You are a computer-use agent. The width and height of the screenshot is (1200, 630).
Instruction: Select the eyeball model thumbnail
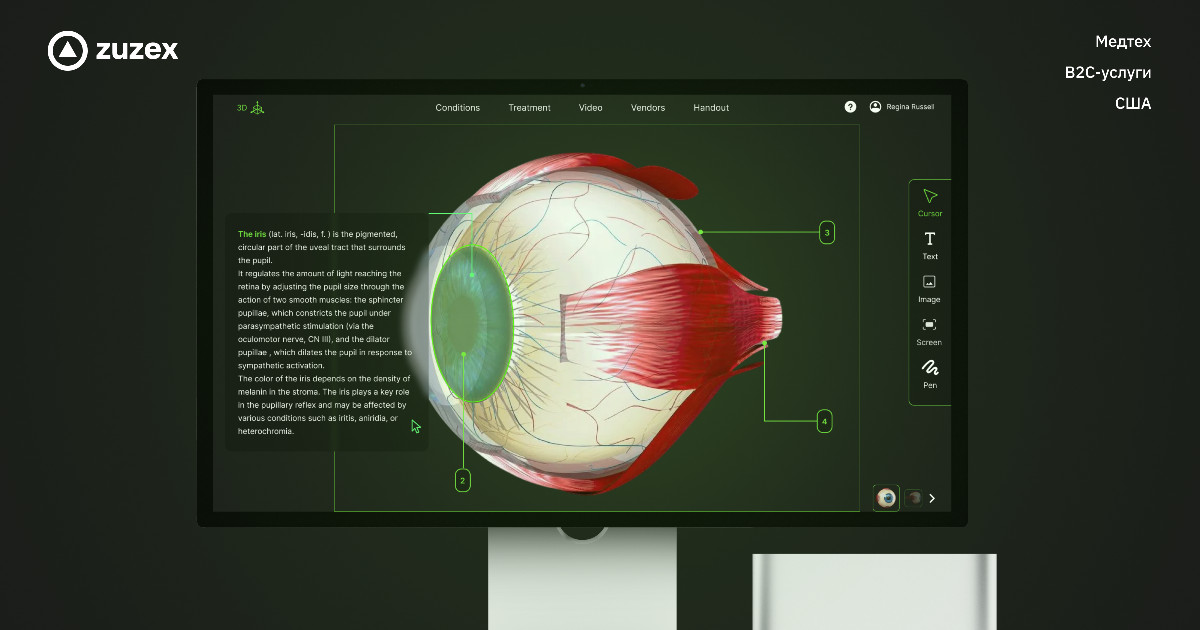pyautogui.click(x=886, y=497)
